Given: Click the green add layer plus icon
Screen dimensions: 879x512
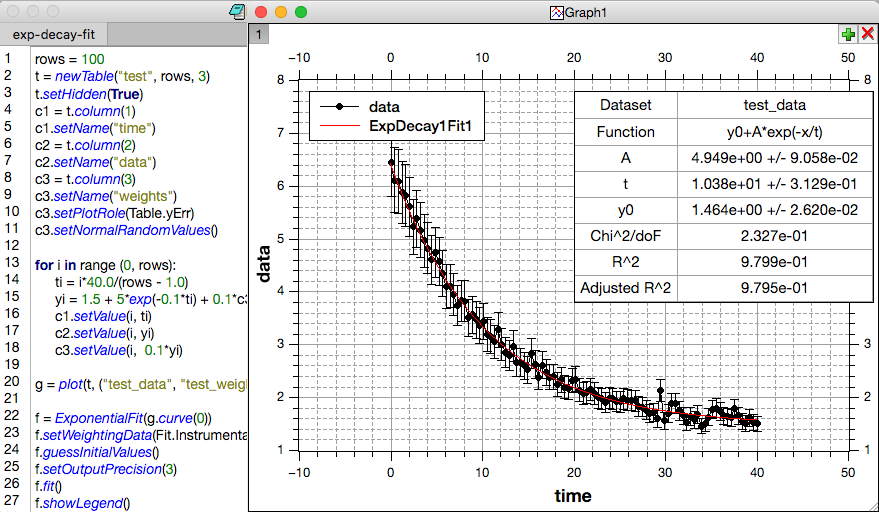Looking at the screenshot, I should click(x=849, y=34).
